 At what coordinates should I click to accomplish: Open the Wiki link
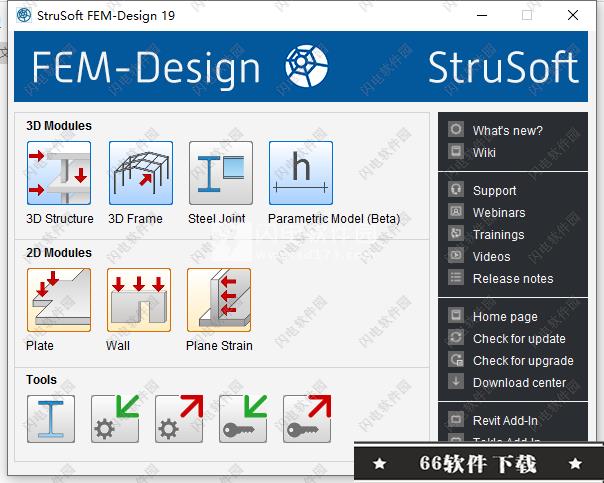(484, 153)
